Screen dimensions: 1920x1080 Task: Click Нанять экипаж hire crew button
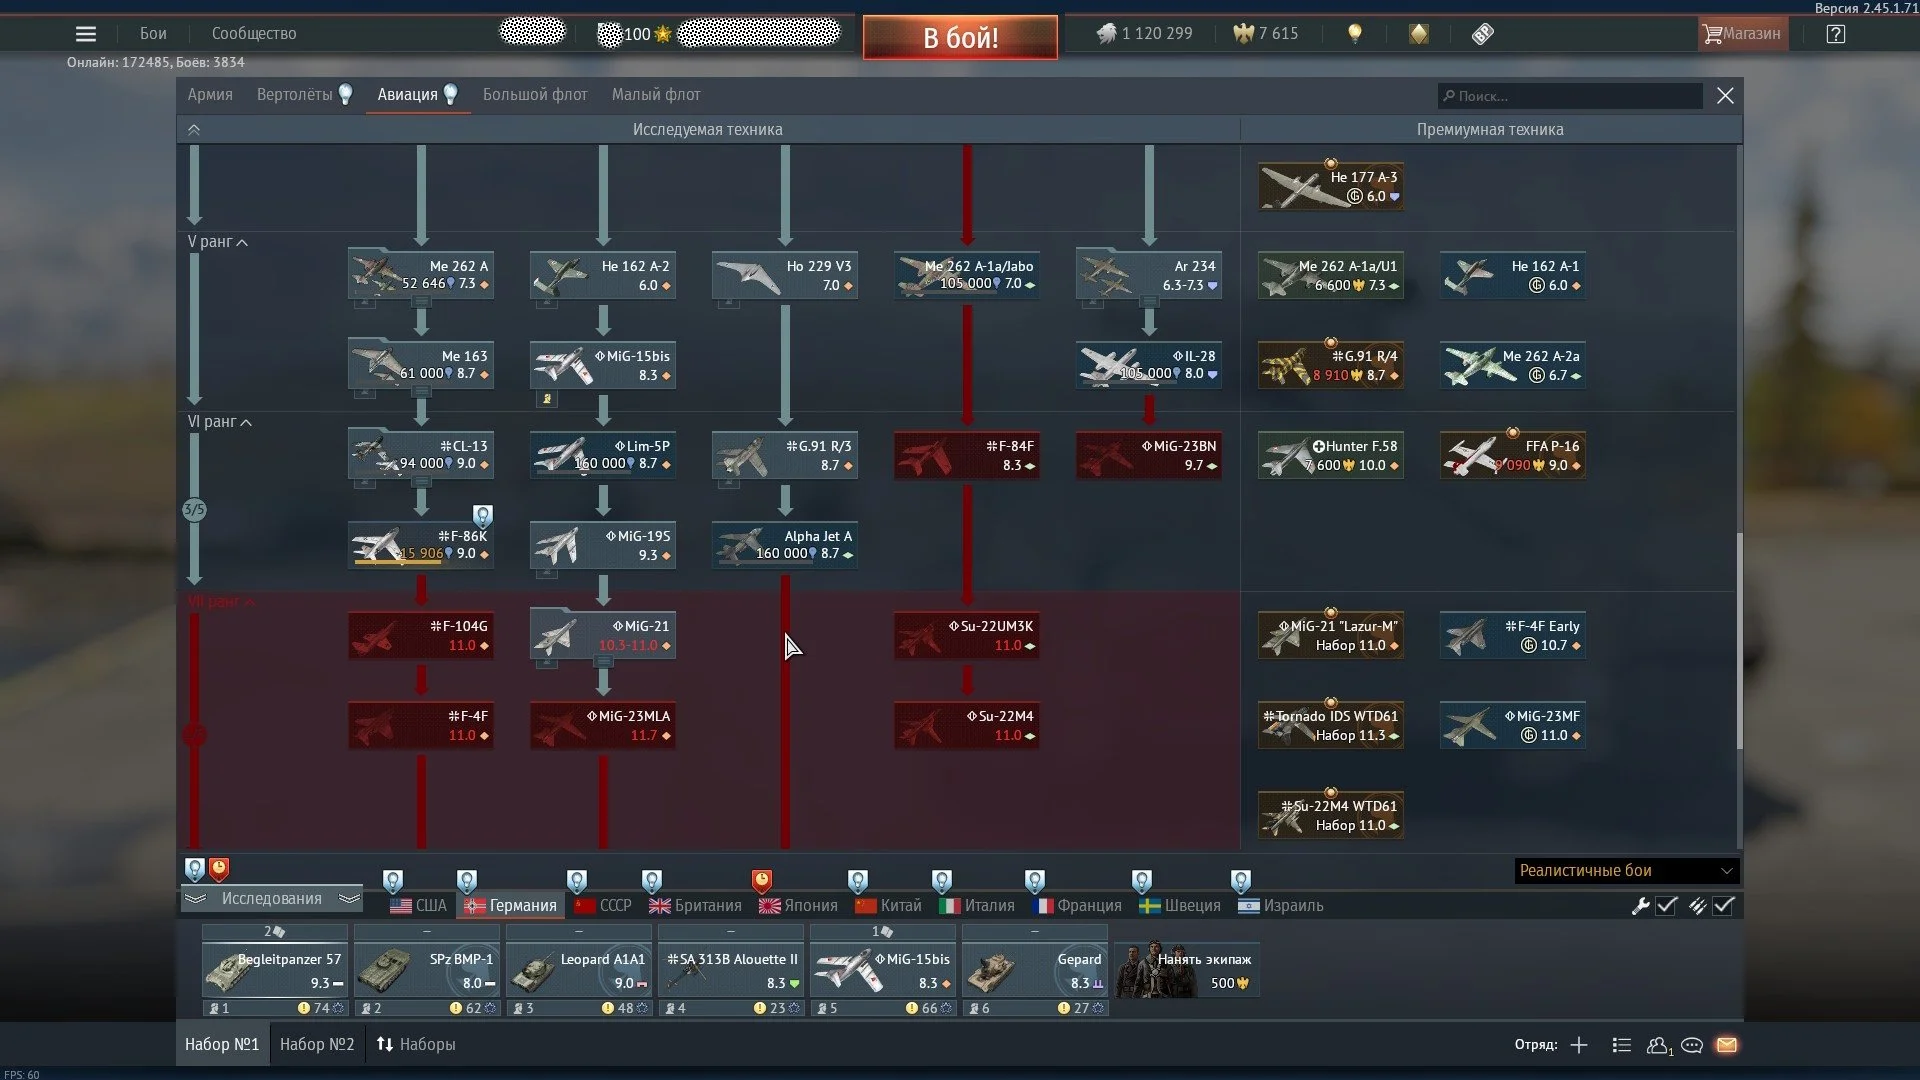(x=1187, y=970)
